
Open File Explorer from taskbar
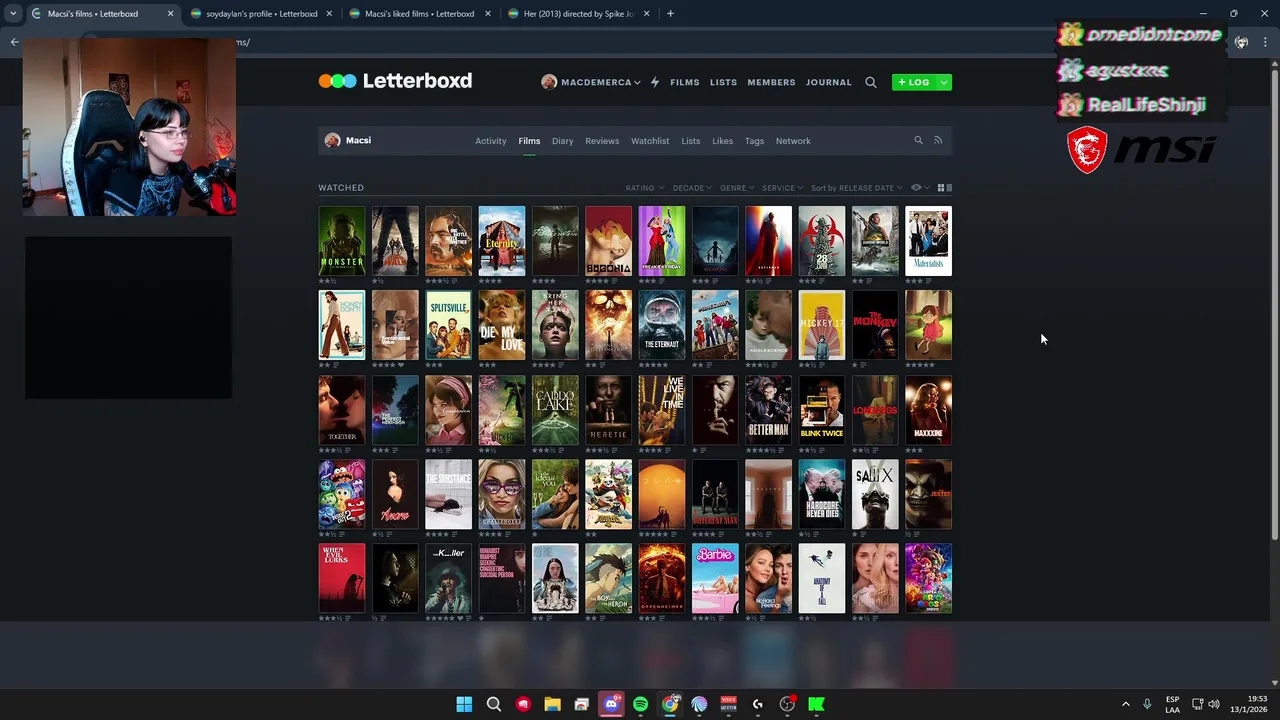[552, 704]
